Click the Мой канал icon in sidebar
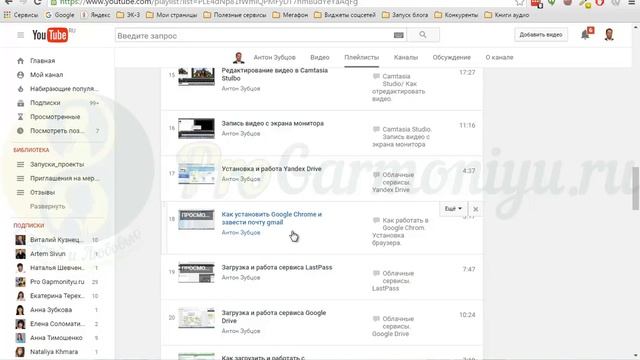Viewport: 640px width, 360px height. 20,75
